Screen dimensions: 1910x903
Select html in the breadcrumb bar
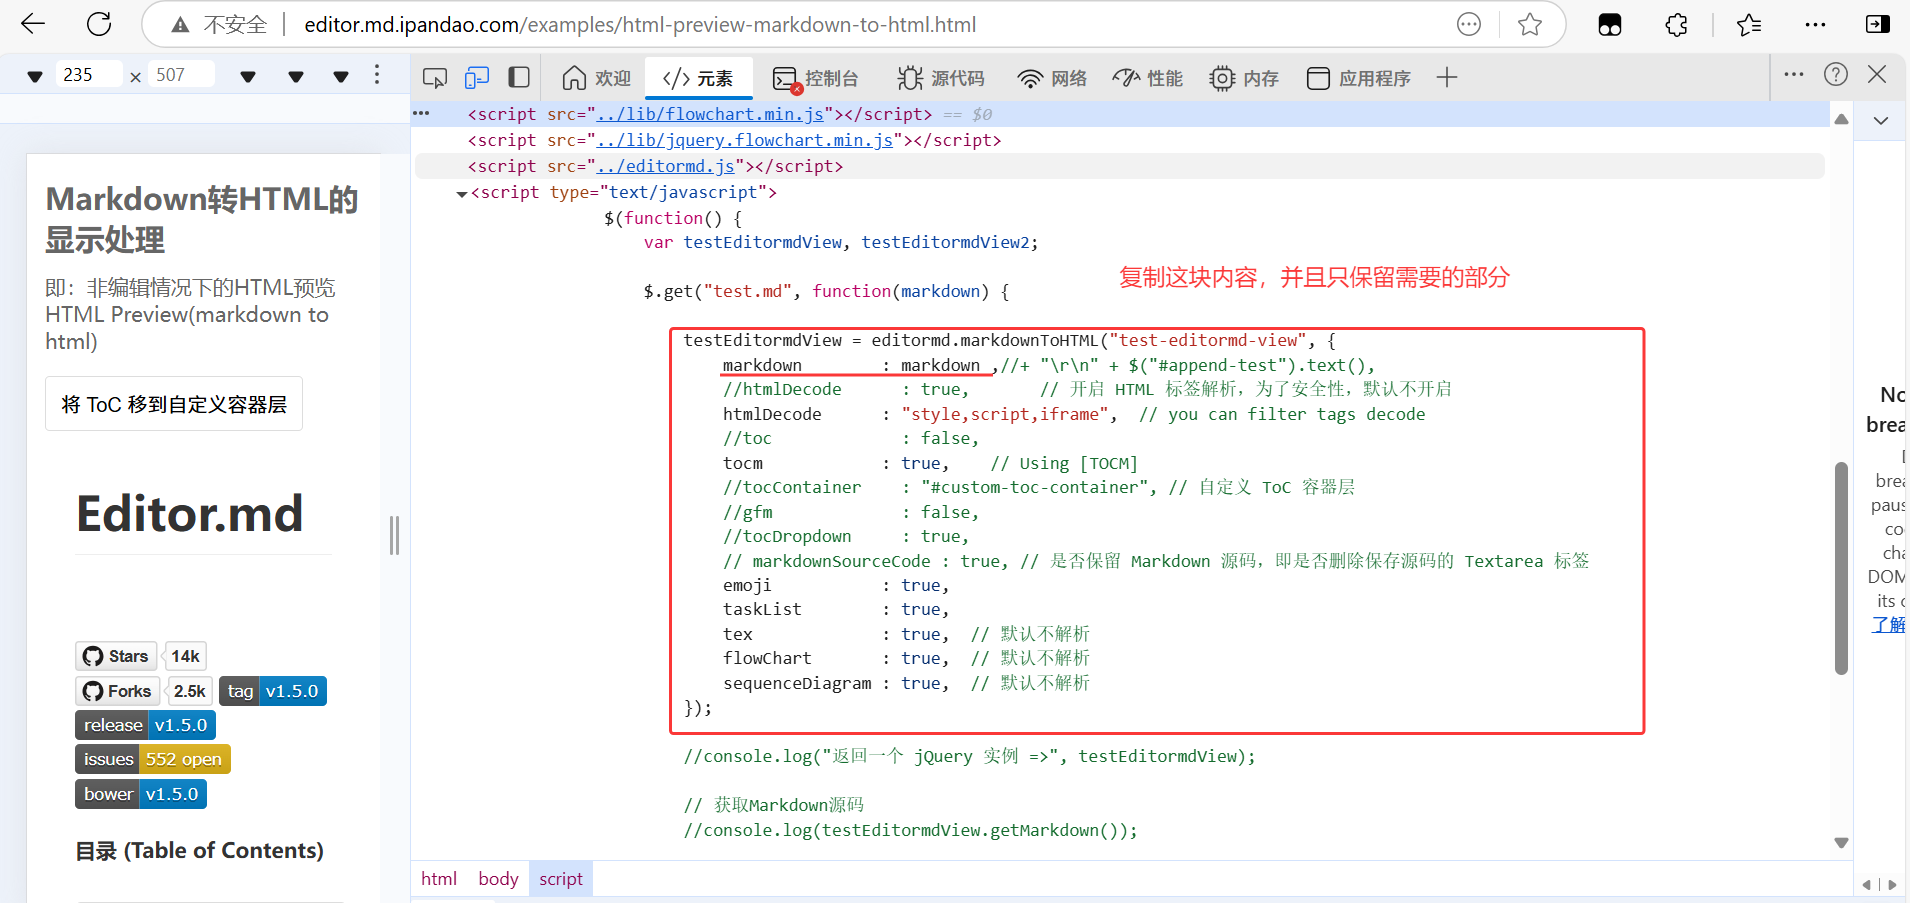pos(439,879)
